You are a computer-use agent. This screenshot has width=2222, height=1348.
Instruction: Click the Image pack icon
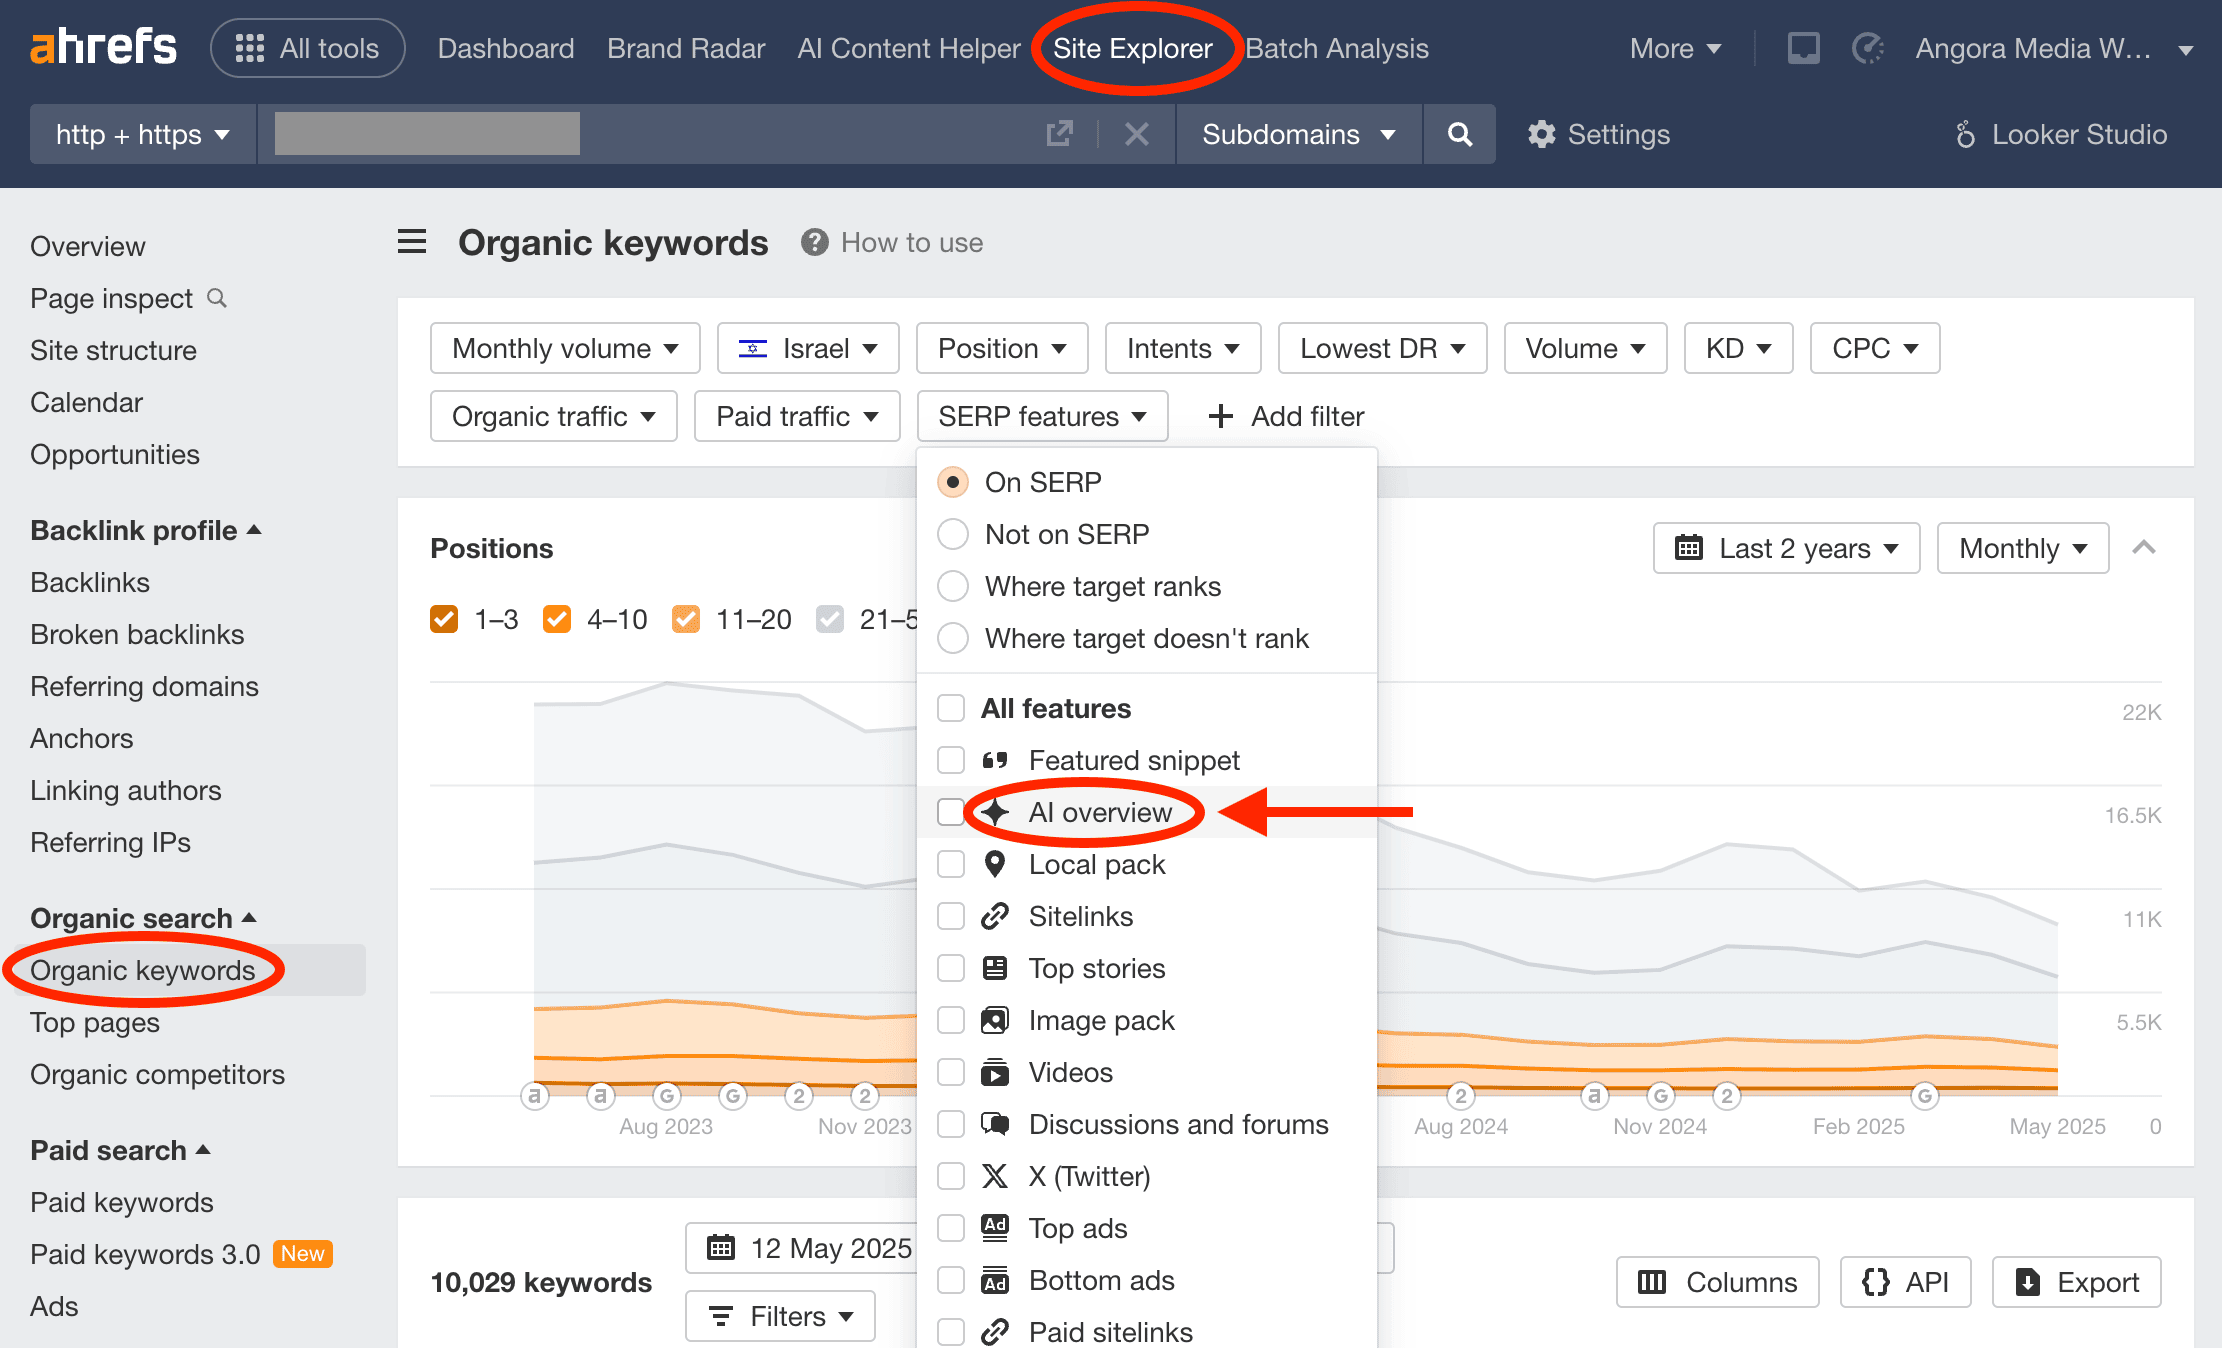click(x=994, y=1020)
